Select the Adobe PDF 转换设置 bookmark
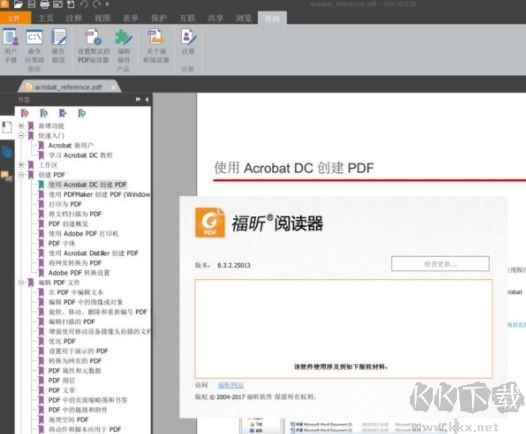Image resolution: width=526 pixels, height=434 pixels. 79,273
